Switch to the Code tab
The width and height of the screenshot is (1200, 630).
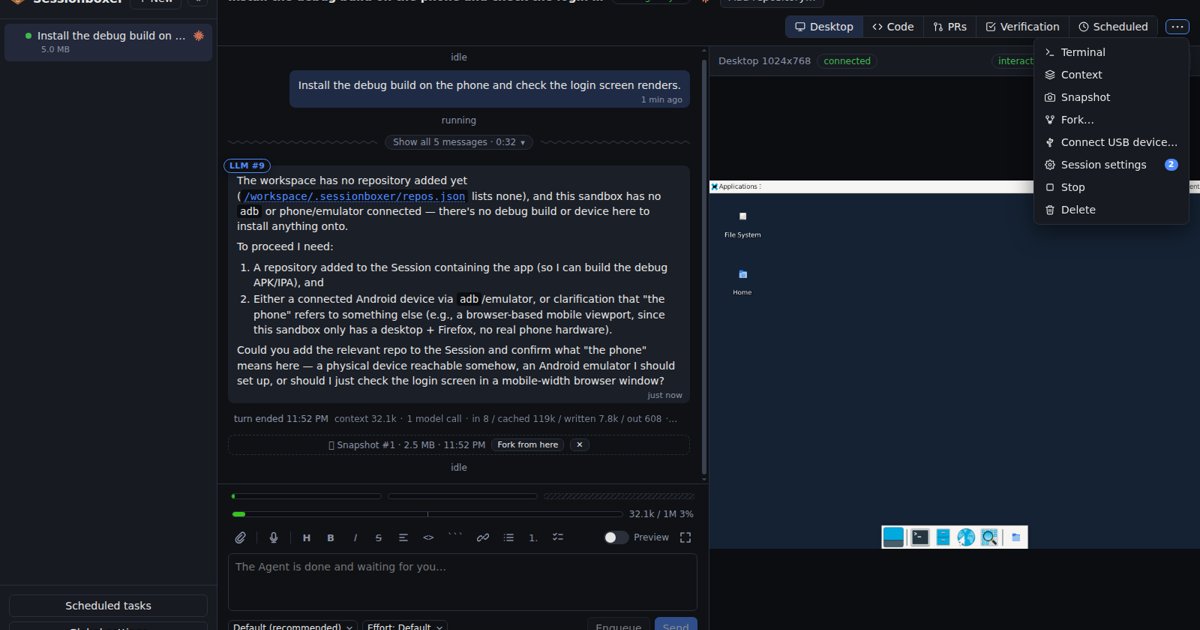(893, 27)
